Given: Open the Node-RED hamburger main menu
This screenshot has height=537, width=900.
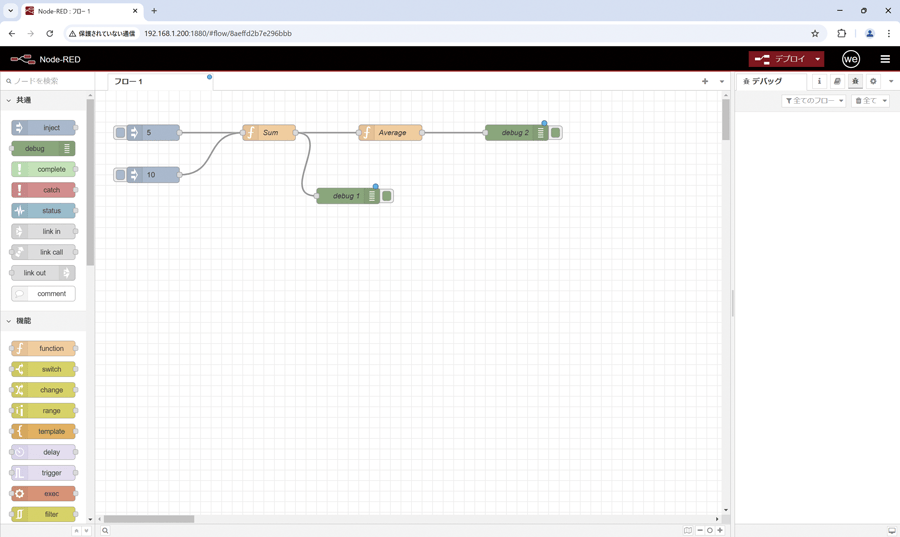Looking at the screenshot, I should pyautogui.click(x=885, y=59).
